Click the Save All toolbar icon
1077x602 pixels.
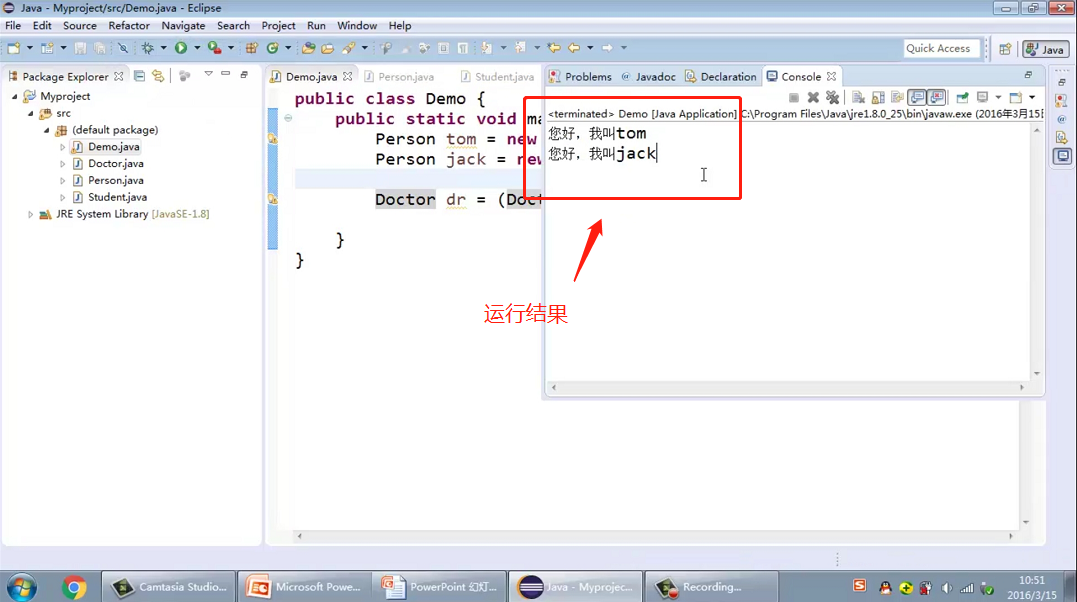tap(100, 48)
